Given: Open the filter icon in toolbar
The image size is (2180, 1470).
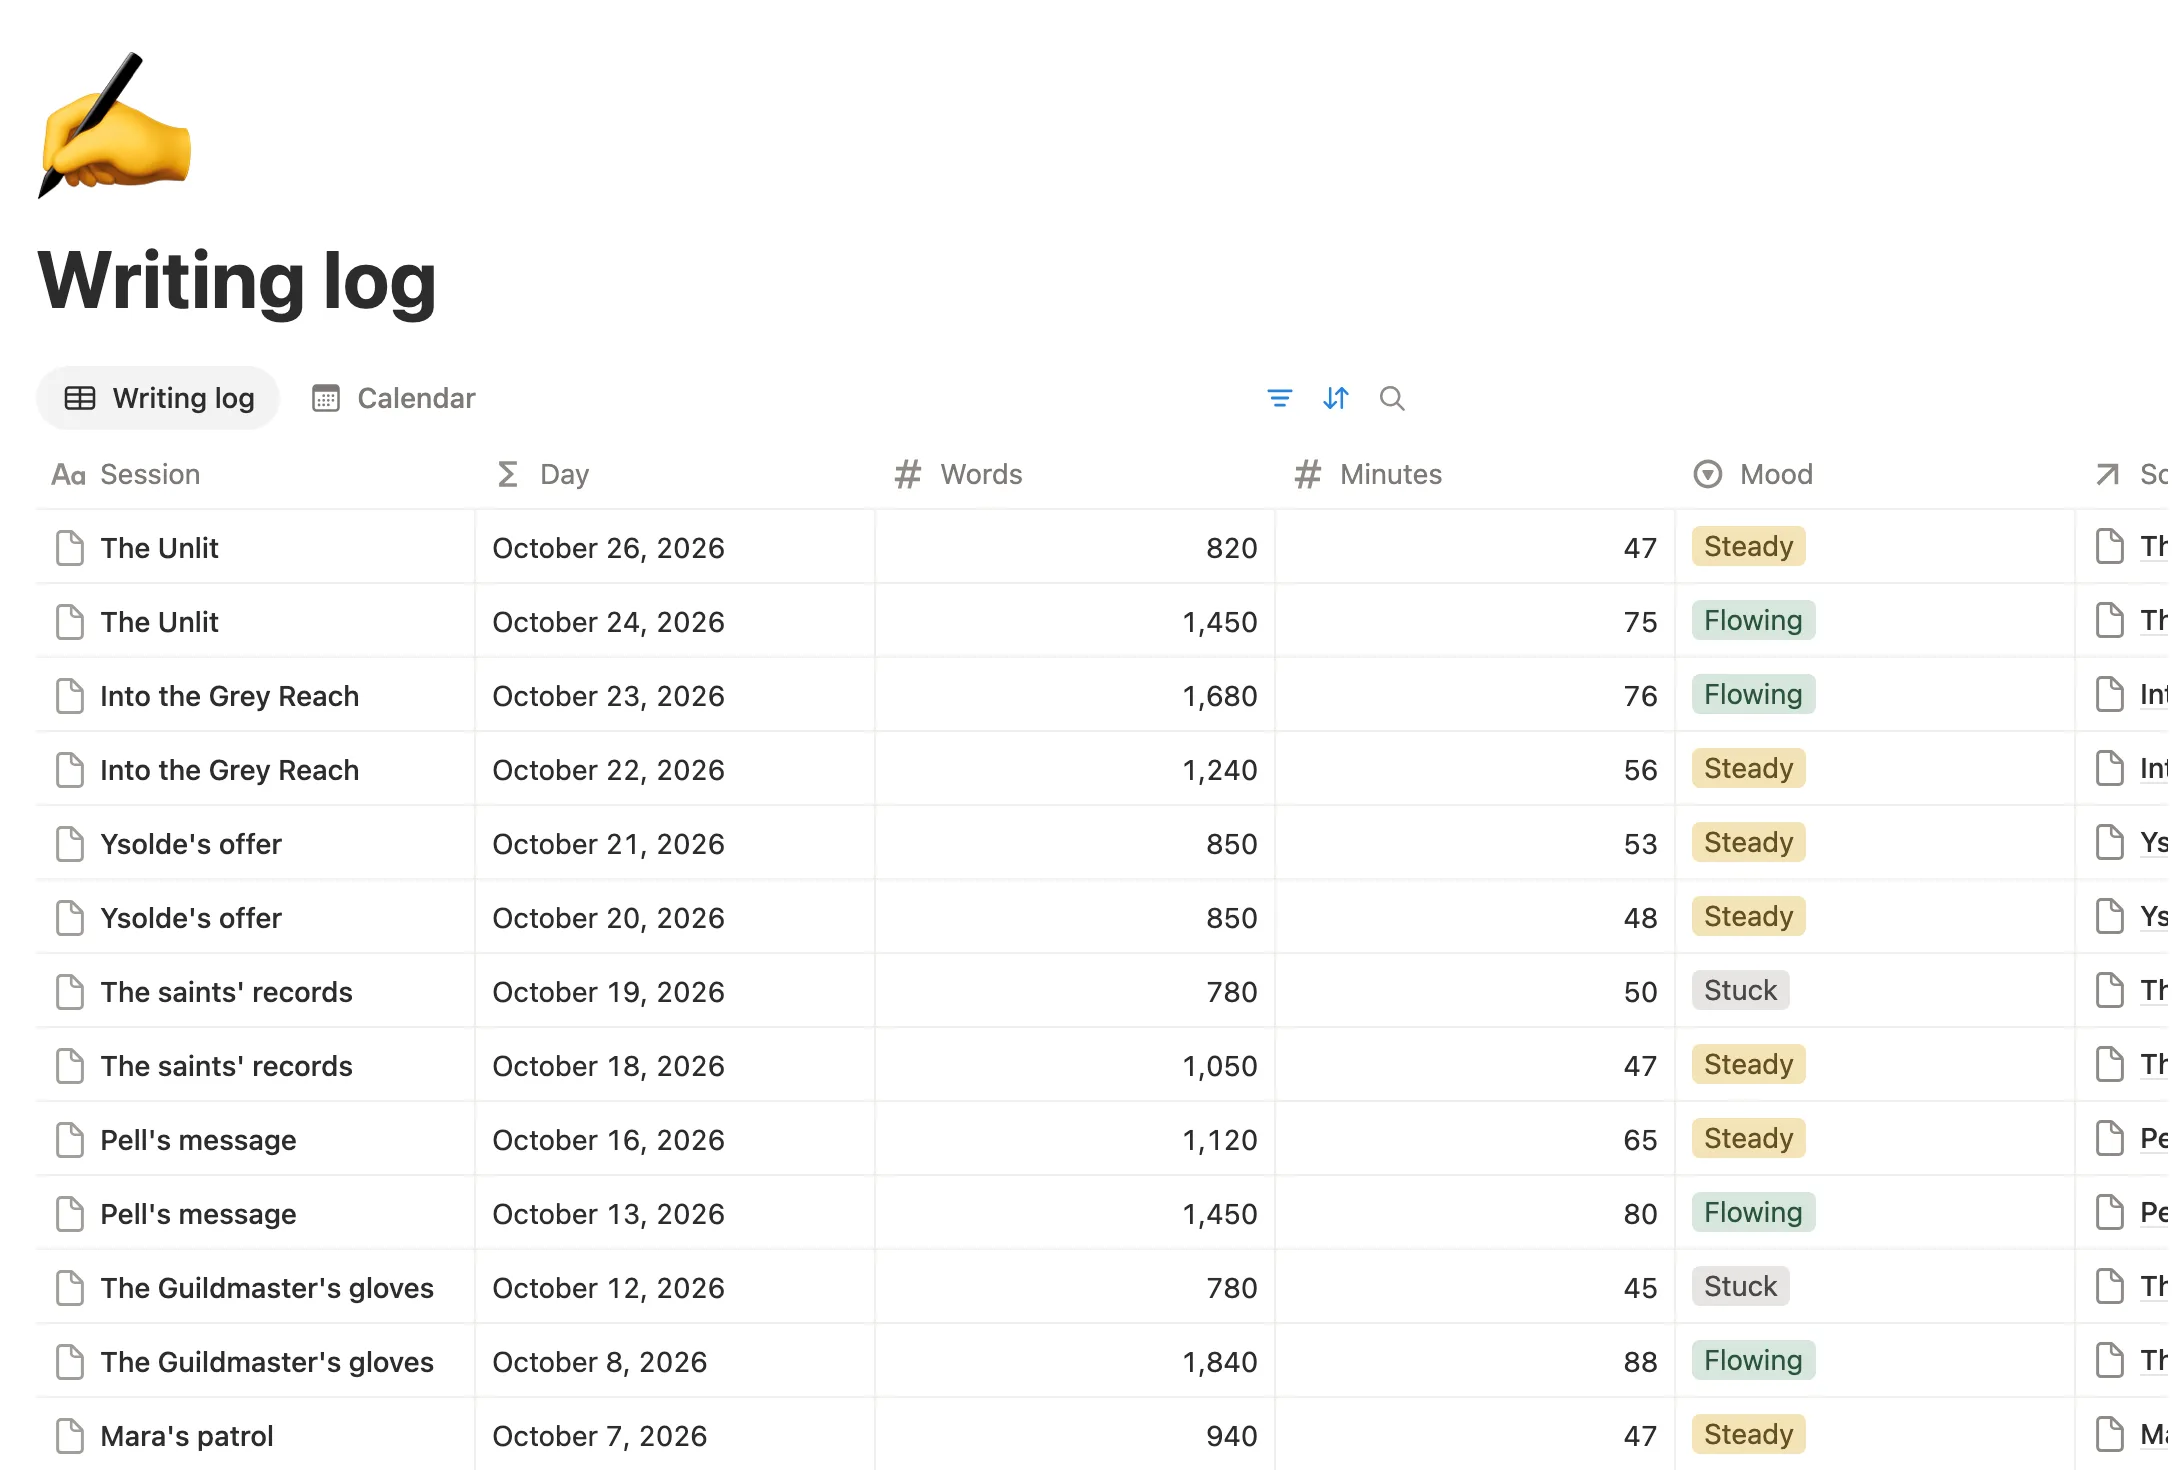Looking at the screenshot, I should (1279, 398).
